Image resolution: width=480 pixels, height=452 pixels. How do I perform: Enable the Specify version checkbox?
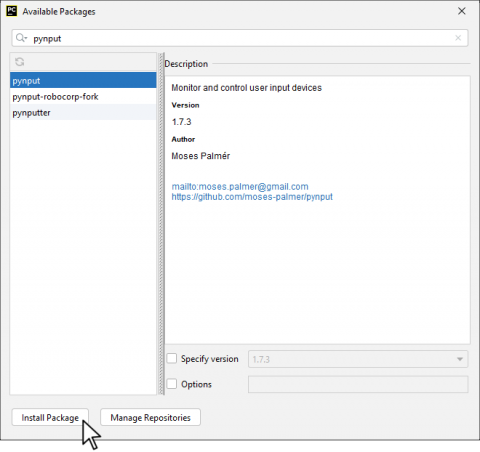pyautogui.click(x=172, y=359)
